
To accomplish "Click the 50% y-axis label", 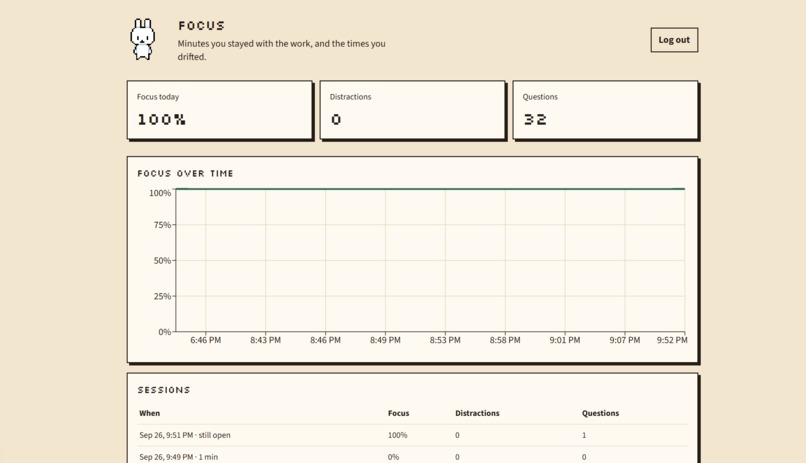I will point(162,261).
